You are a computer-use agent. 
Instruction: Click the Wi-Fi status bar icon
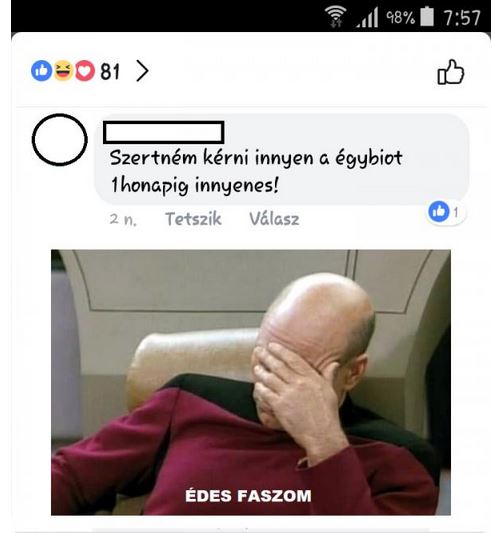336,17
